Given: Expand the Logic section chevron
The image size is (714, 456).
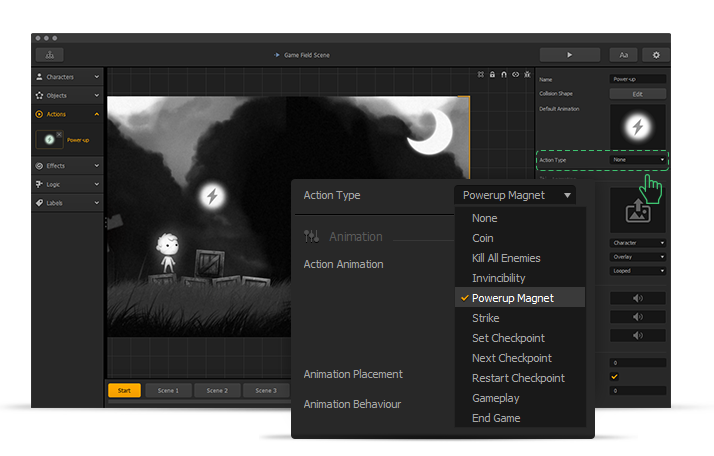Looking at the screenshot, I should (97, 184).
